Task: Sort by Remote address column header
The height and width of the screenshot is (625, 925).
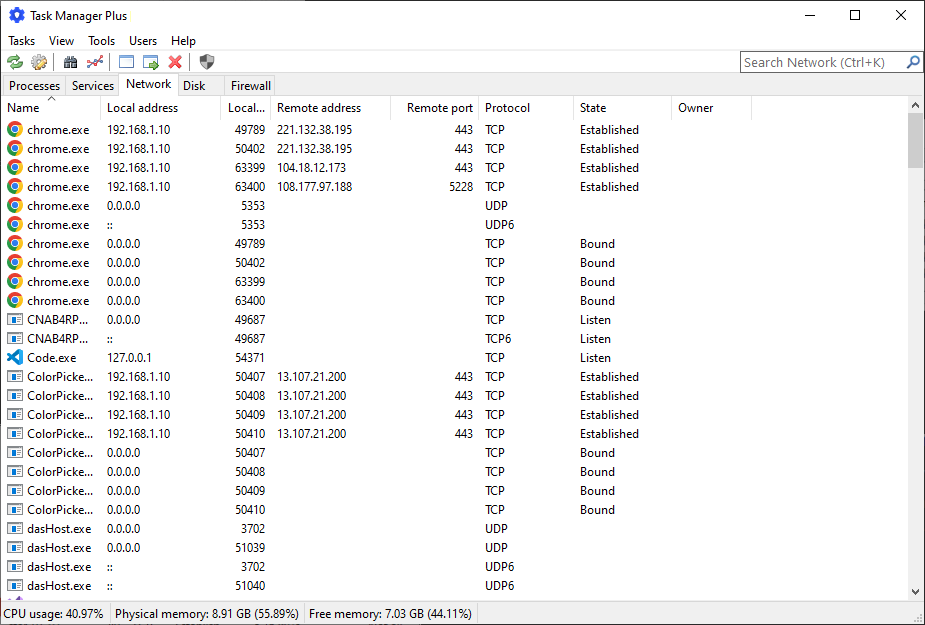Action: (330, 107)
